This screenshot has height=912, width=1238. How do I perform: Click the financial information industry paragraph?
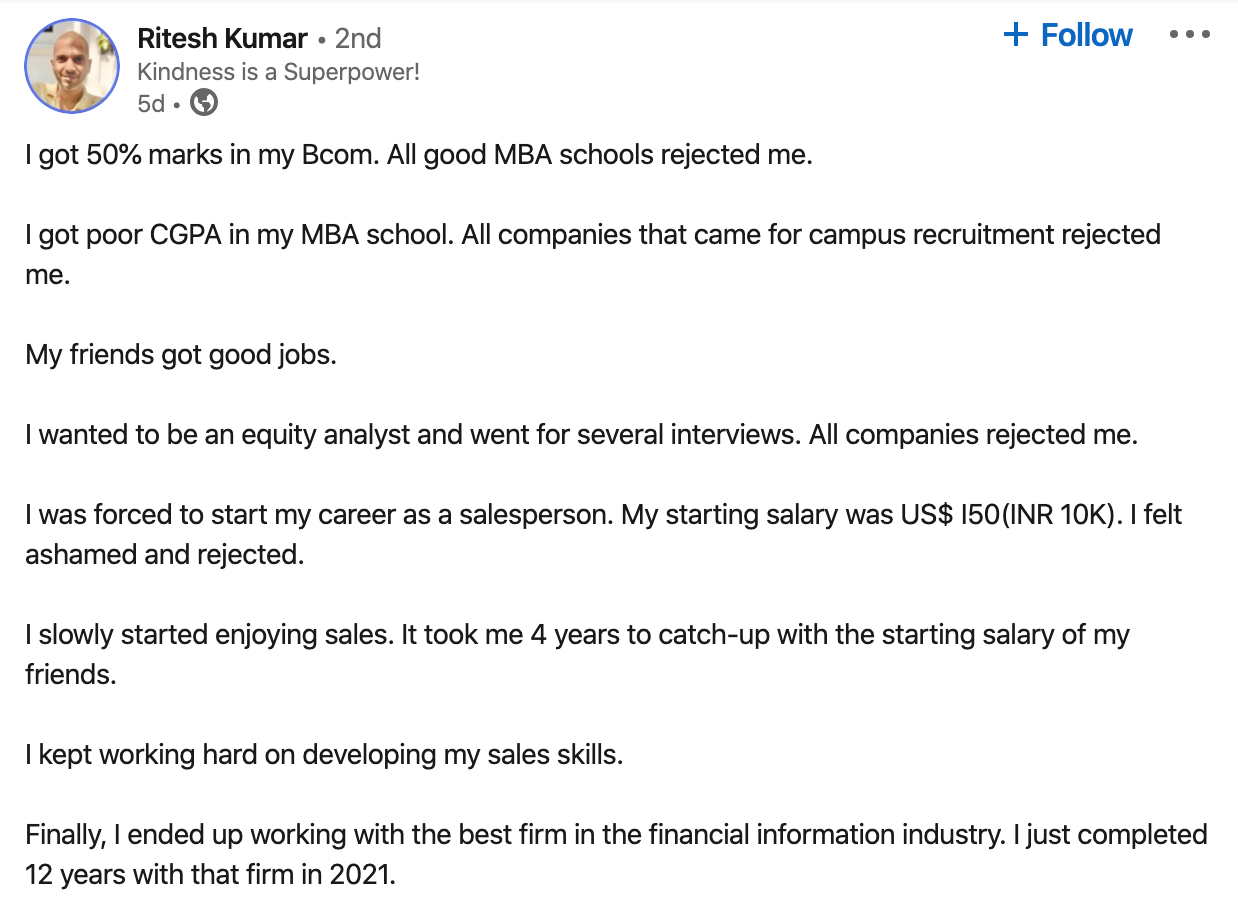tap(616, 834)
